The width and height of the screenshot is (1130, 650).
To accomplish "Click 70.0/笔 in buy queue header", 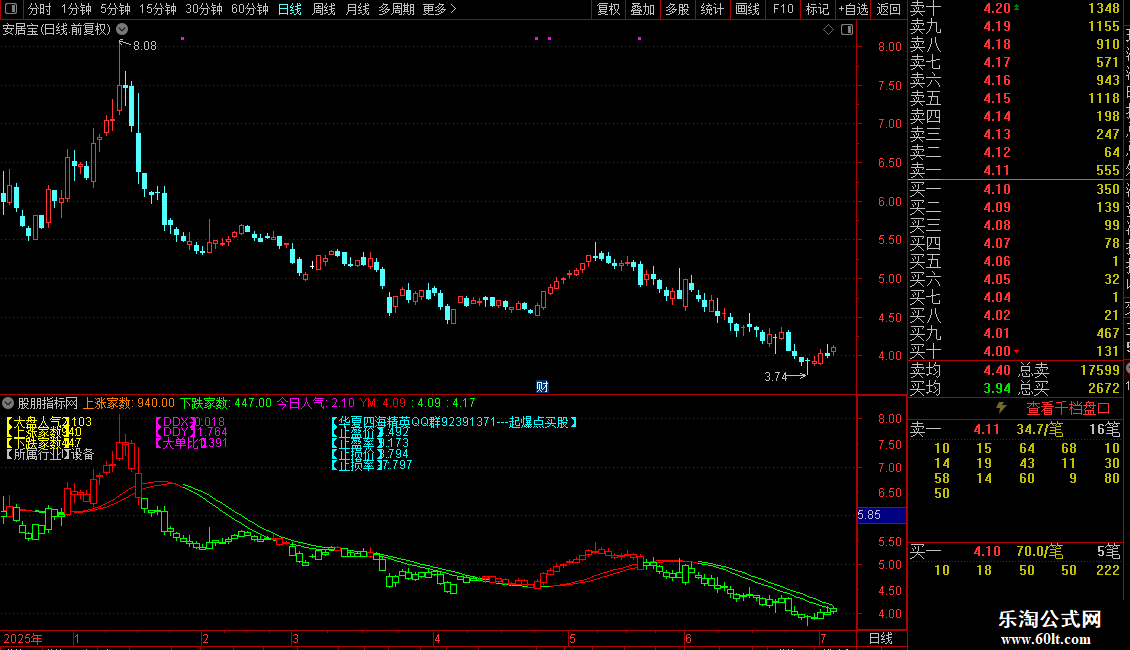I will point(1039,551).
